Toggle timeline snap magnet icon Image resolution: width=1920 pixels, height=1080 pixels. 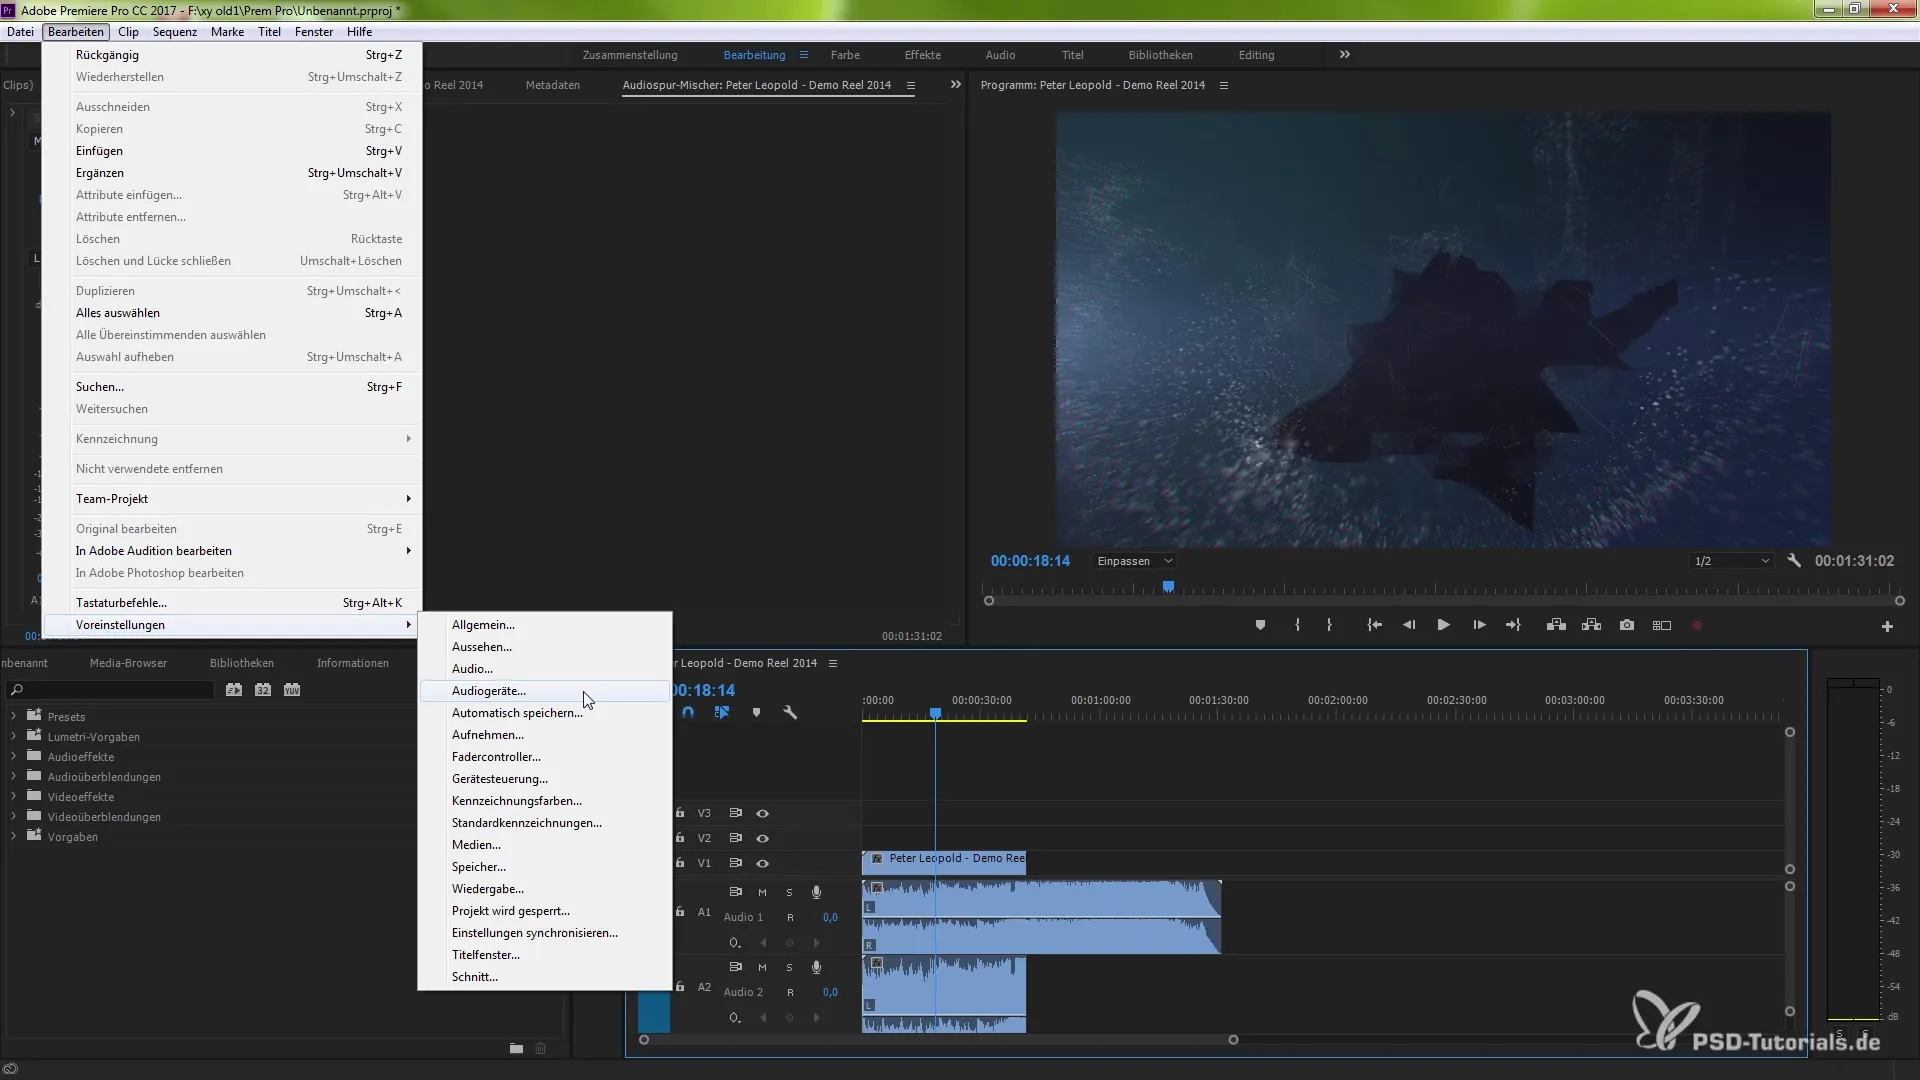tap(688, 712)
